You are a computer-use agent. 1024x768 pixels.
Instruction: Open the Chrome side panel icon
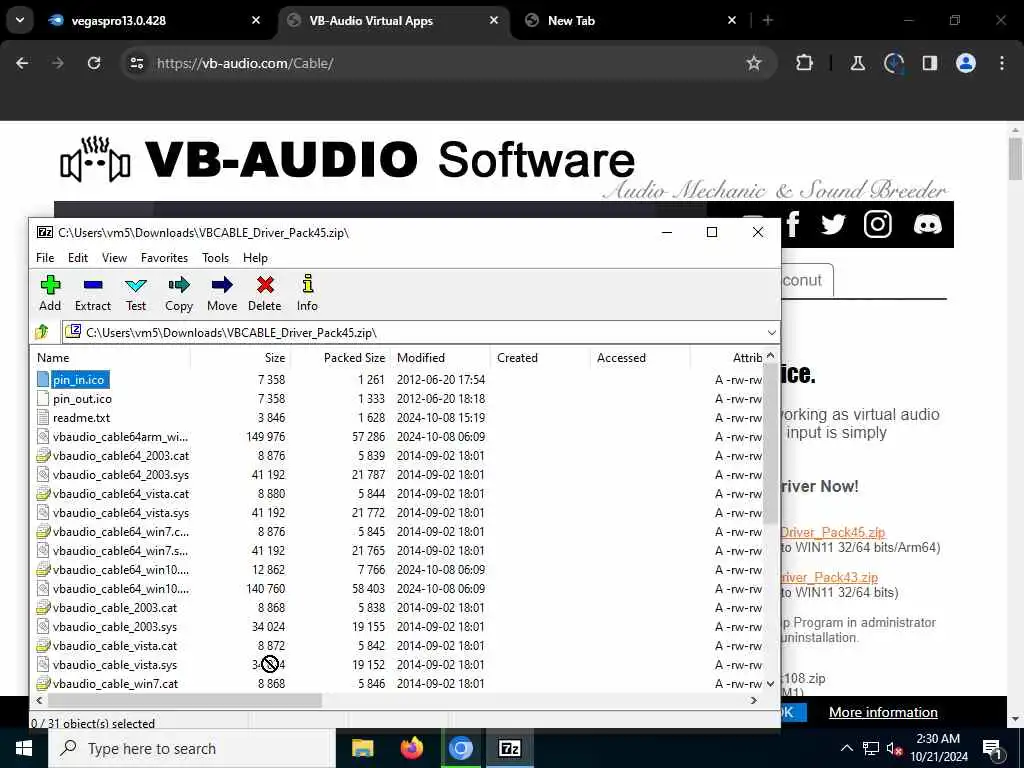(929, 63)
